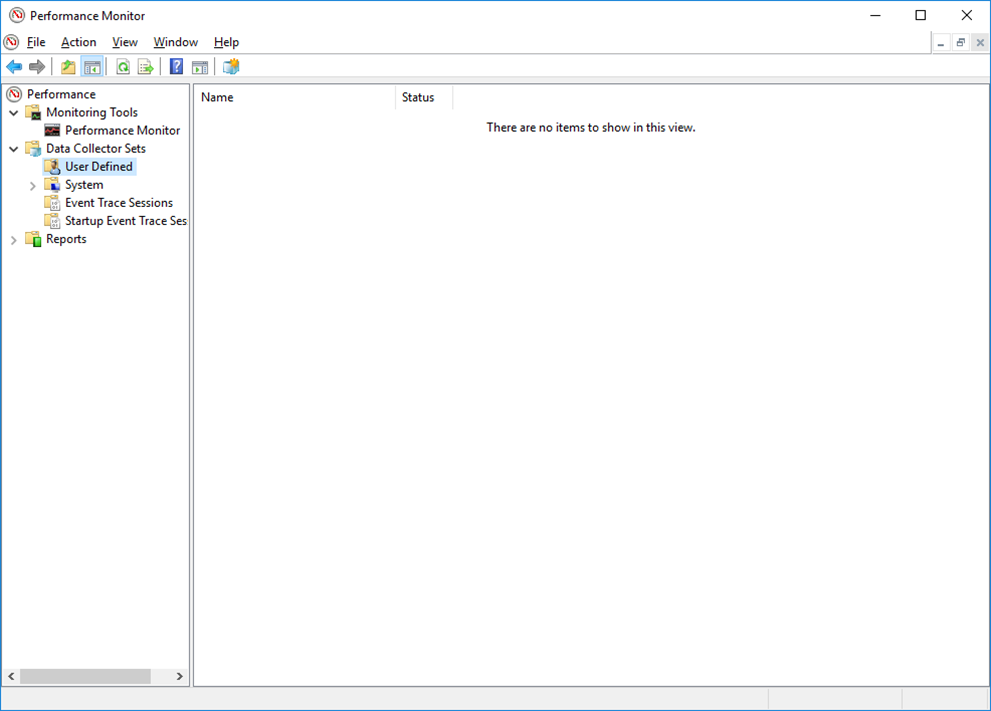Select Startup Event Trace Sessions node
The width and height of the screenshot is (991, 711).
(x=126, y=221)
